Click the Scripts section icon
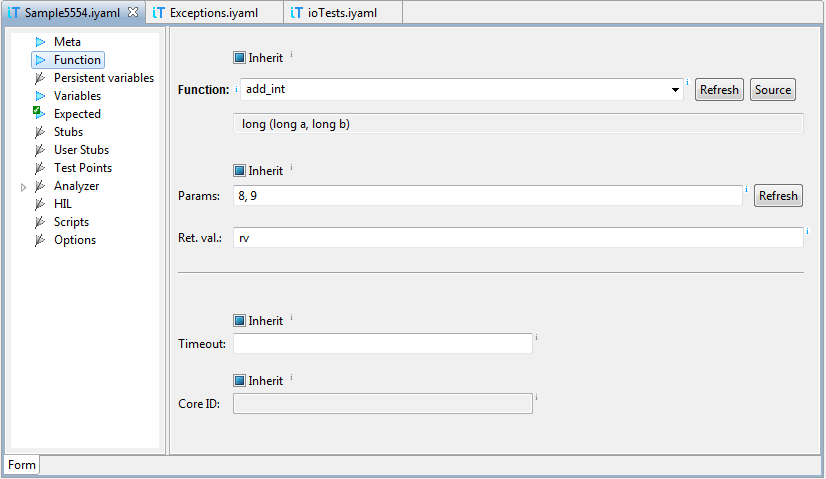This screenshot has width=826, height=479. tap(40, 222)
